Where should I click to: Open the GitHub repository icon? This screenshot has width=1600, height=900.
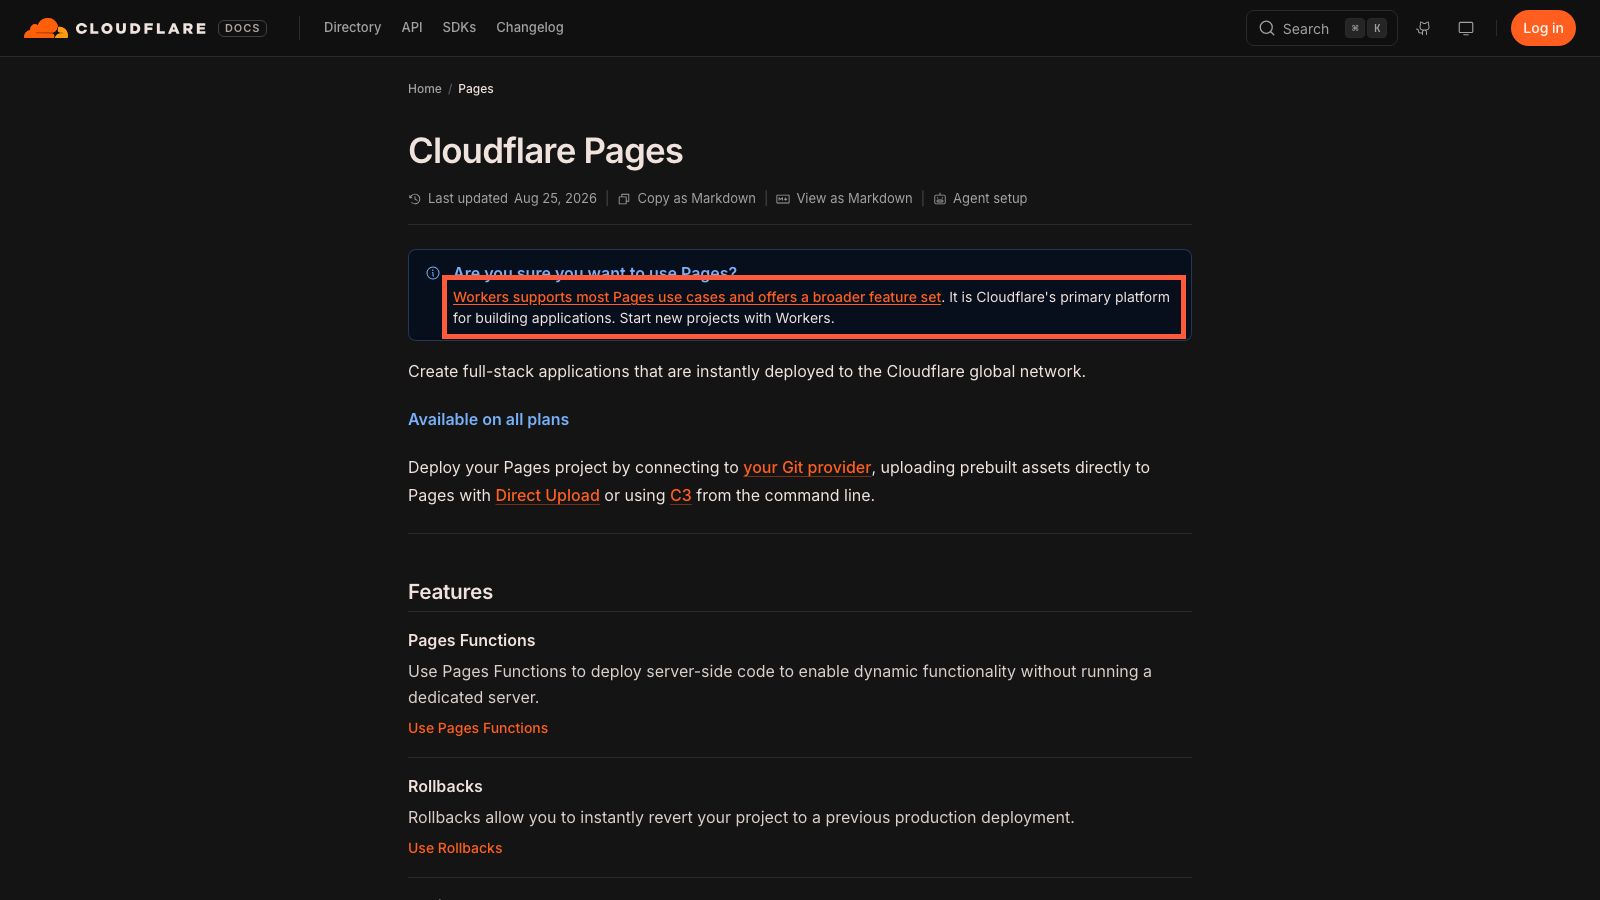click(x=1423, y=28)
